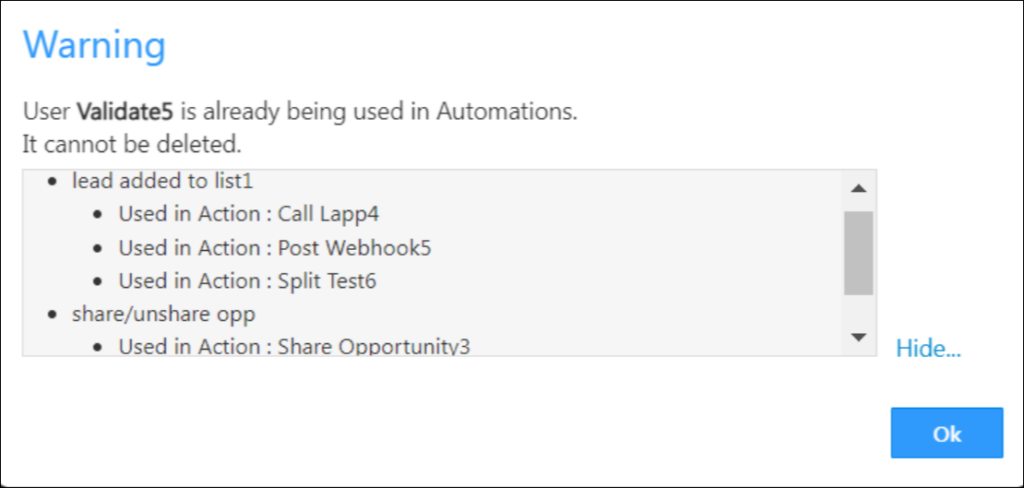Click bullet beside the Split Test6 action
Screen dimensions: 1024x488
click(99, 282)
